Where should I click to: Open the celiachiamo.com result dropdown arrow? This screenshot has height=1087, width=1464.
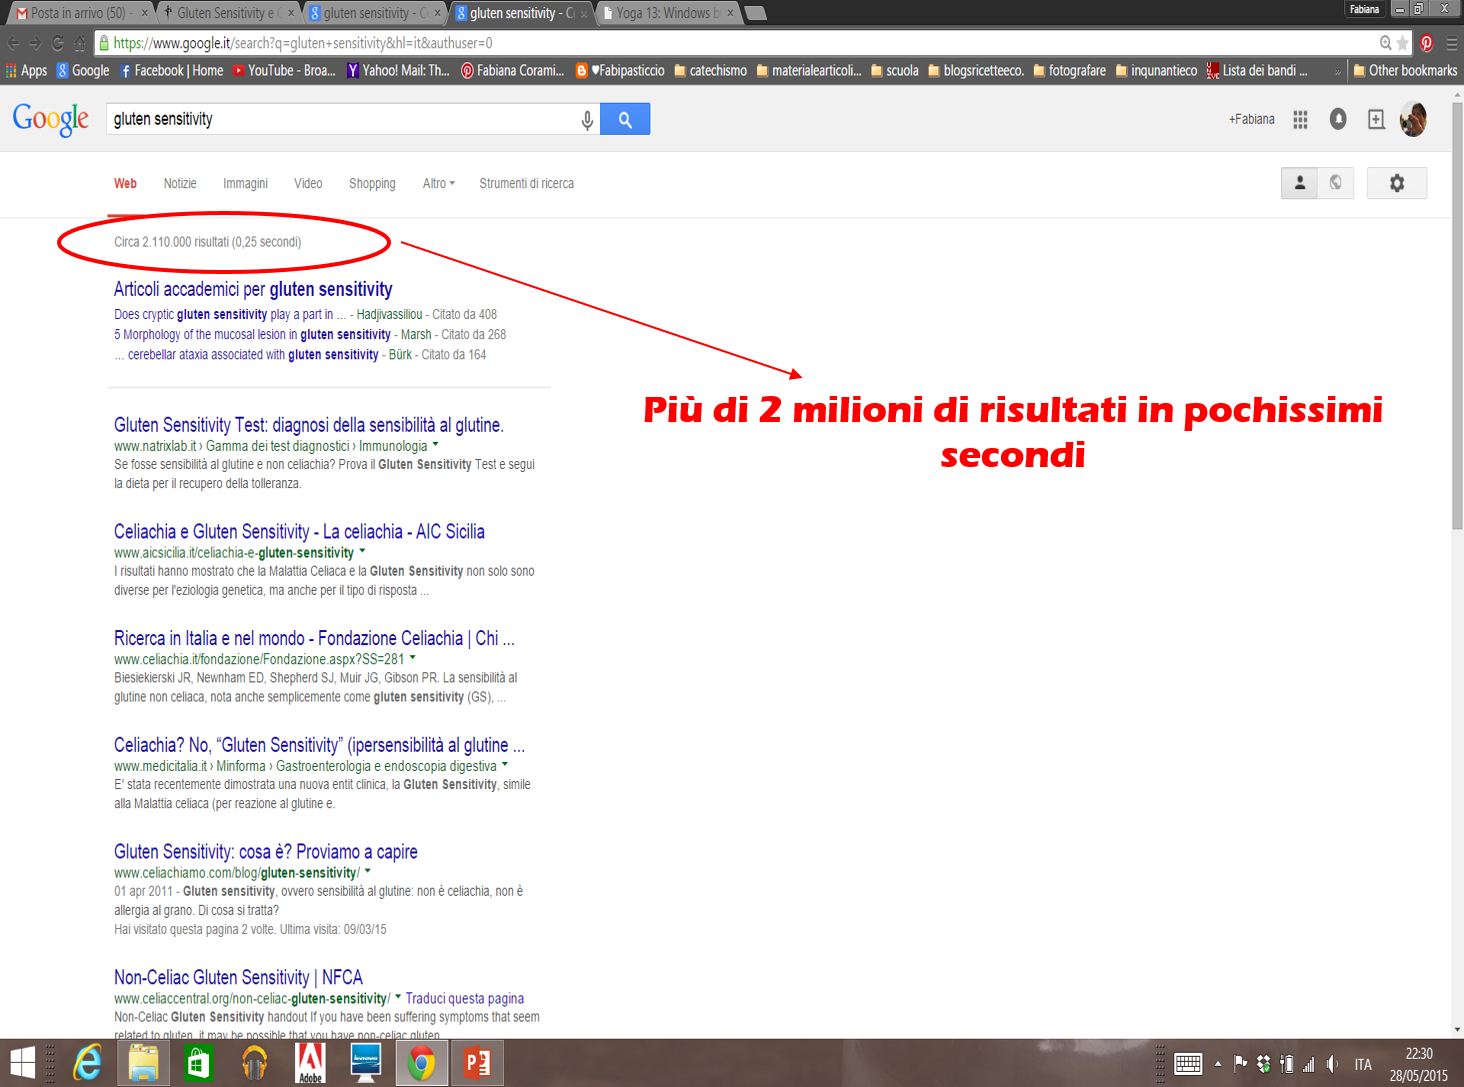coord(368,871)
